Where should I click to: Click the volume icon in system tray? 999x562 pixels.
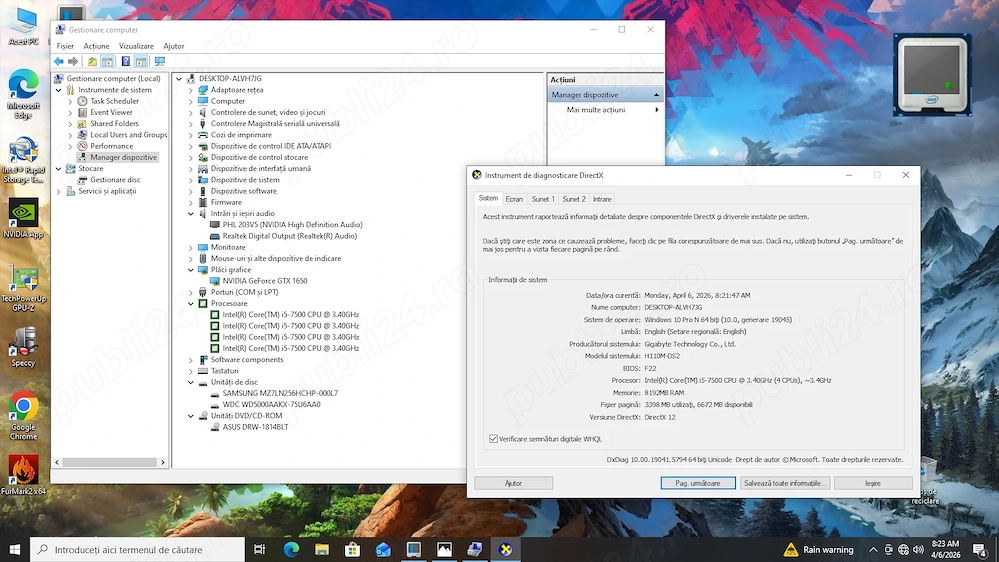click(x=918, y=549)
